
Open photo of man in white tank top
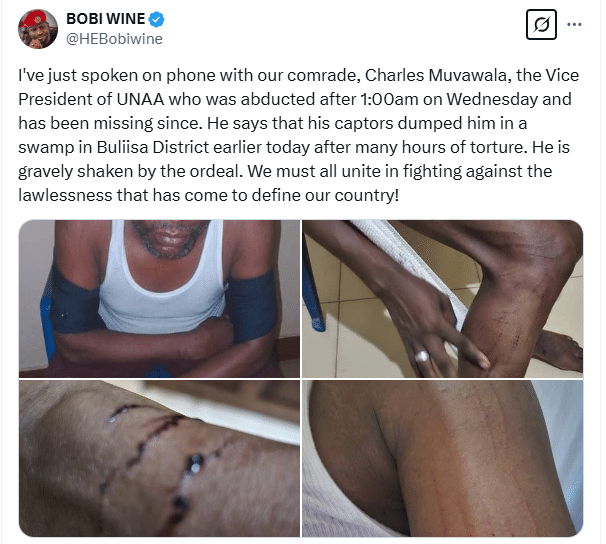pyautogui.click(x=159, y=299)
